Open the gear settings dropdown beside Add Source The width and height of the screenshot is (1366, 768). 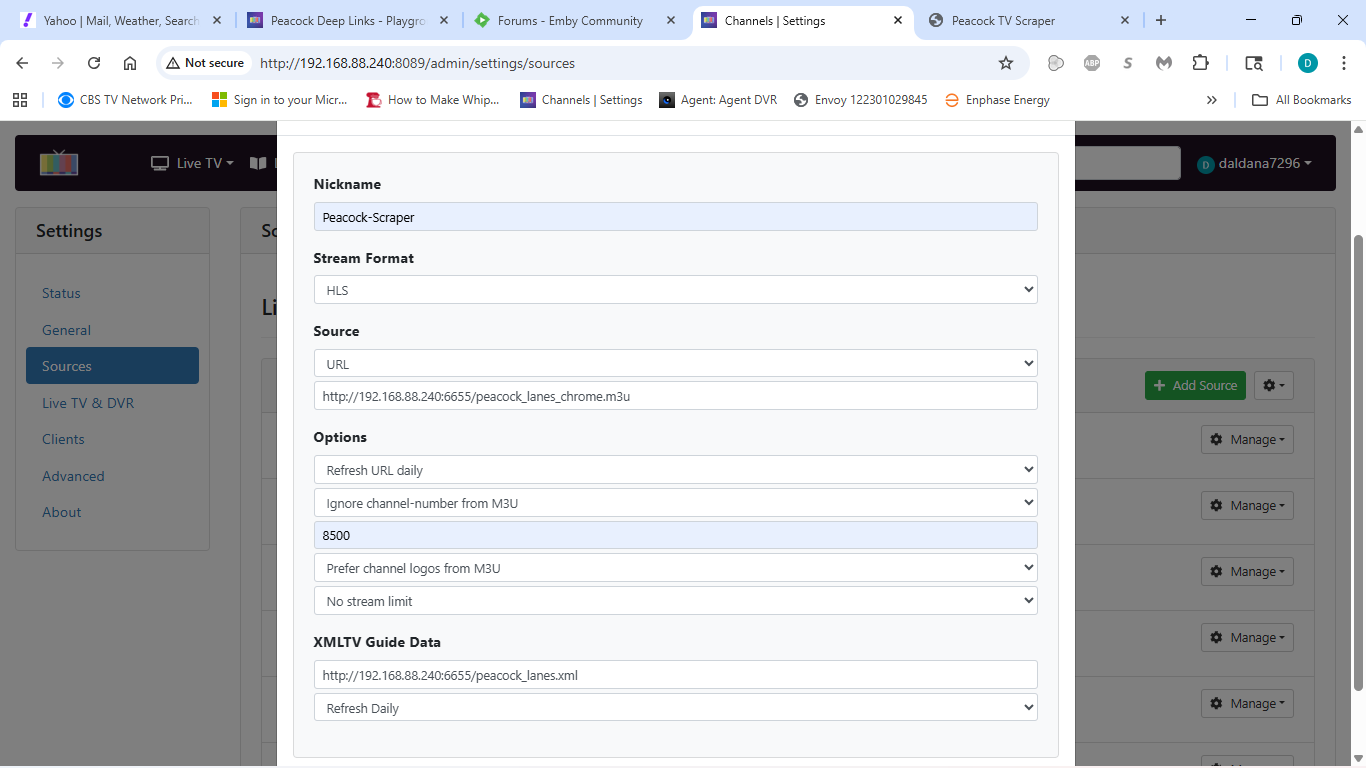click(1274, 385)
